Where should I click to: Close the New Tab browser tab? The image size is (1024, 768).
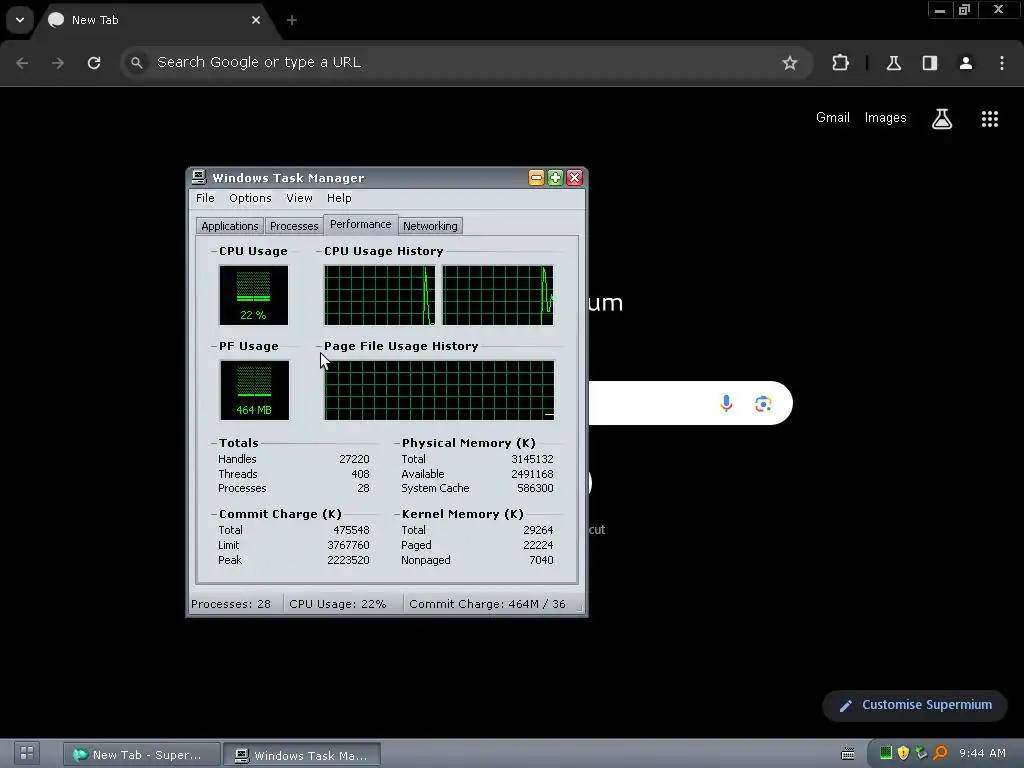pos(256,20)
